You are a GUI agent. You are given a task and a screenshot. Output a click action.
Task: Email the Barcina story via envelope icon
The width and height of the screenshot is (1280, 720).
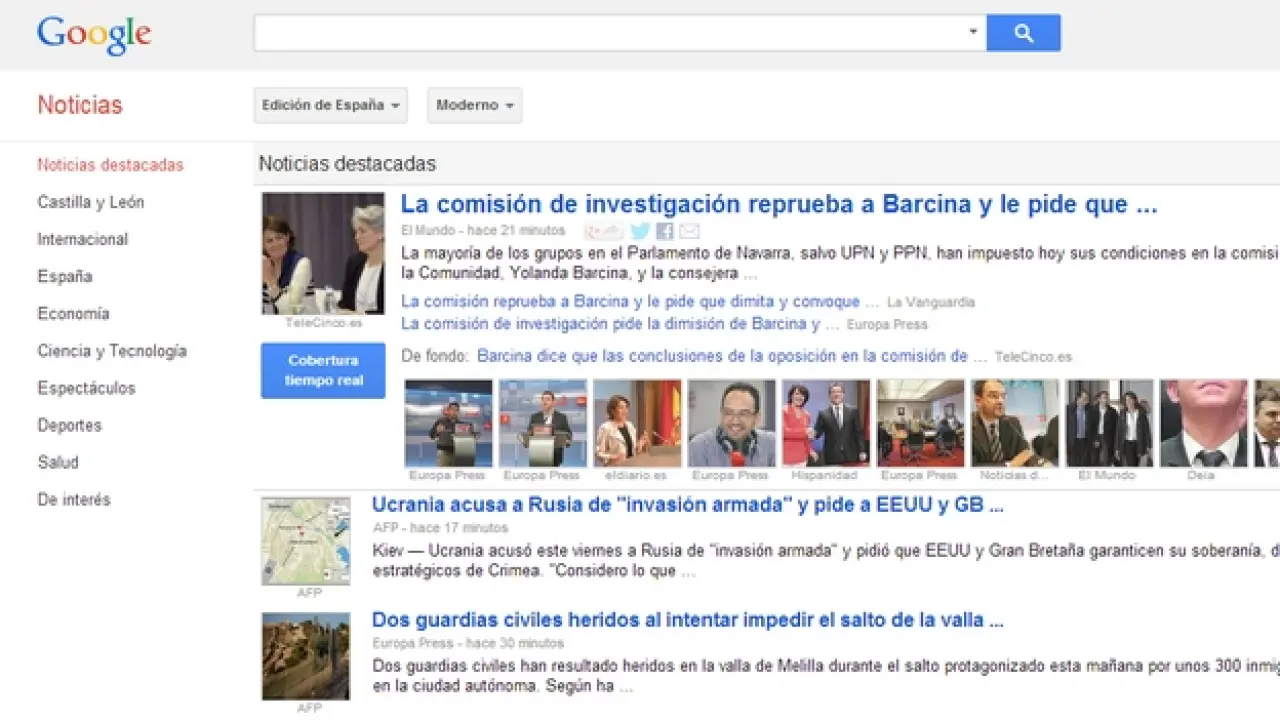click(689, 231)
